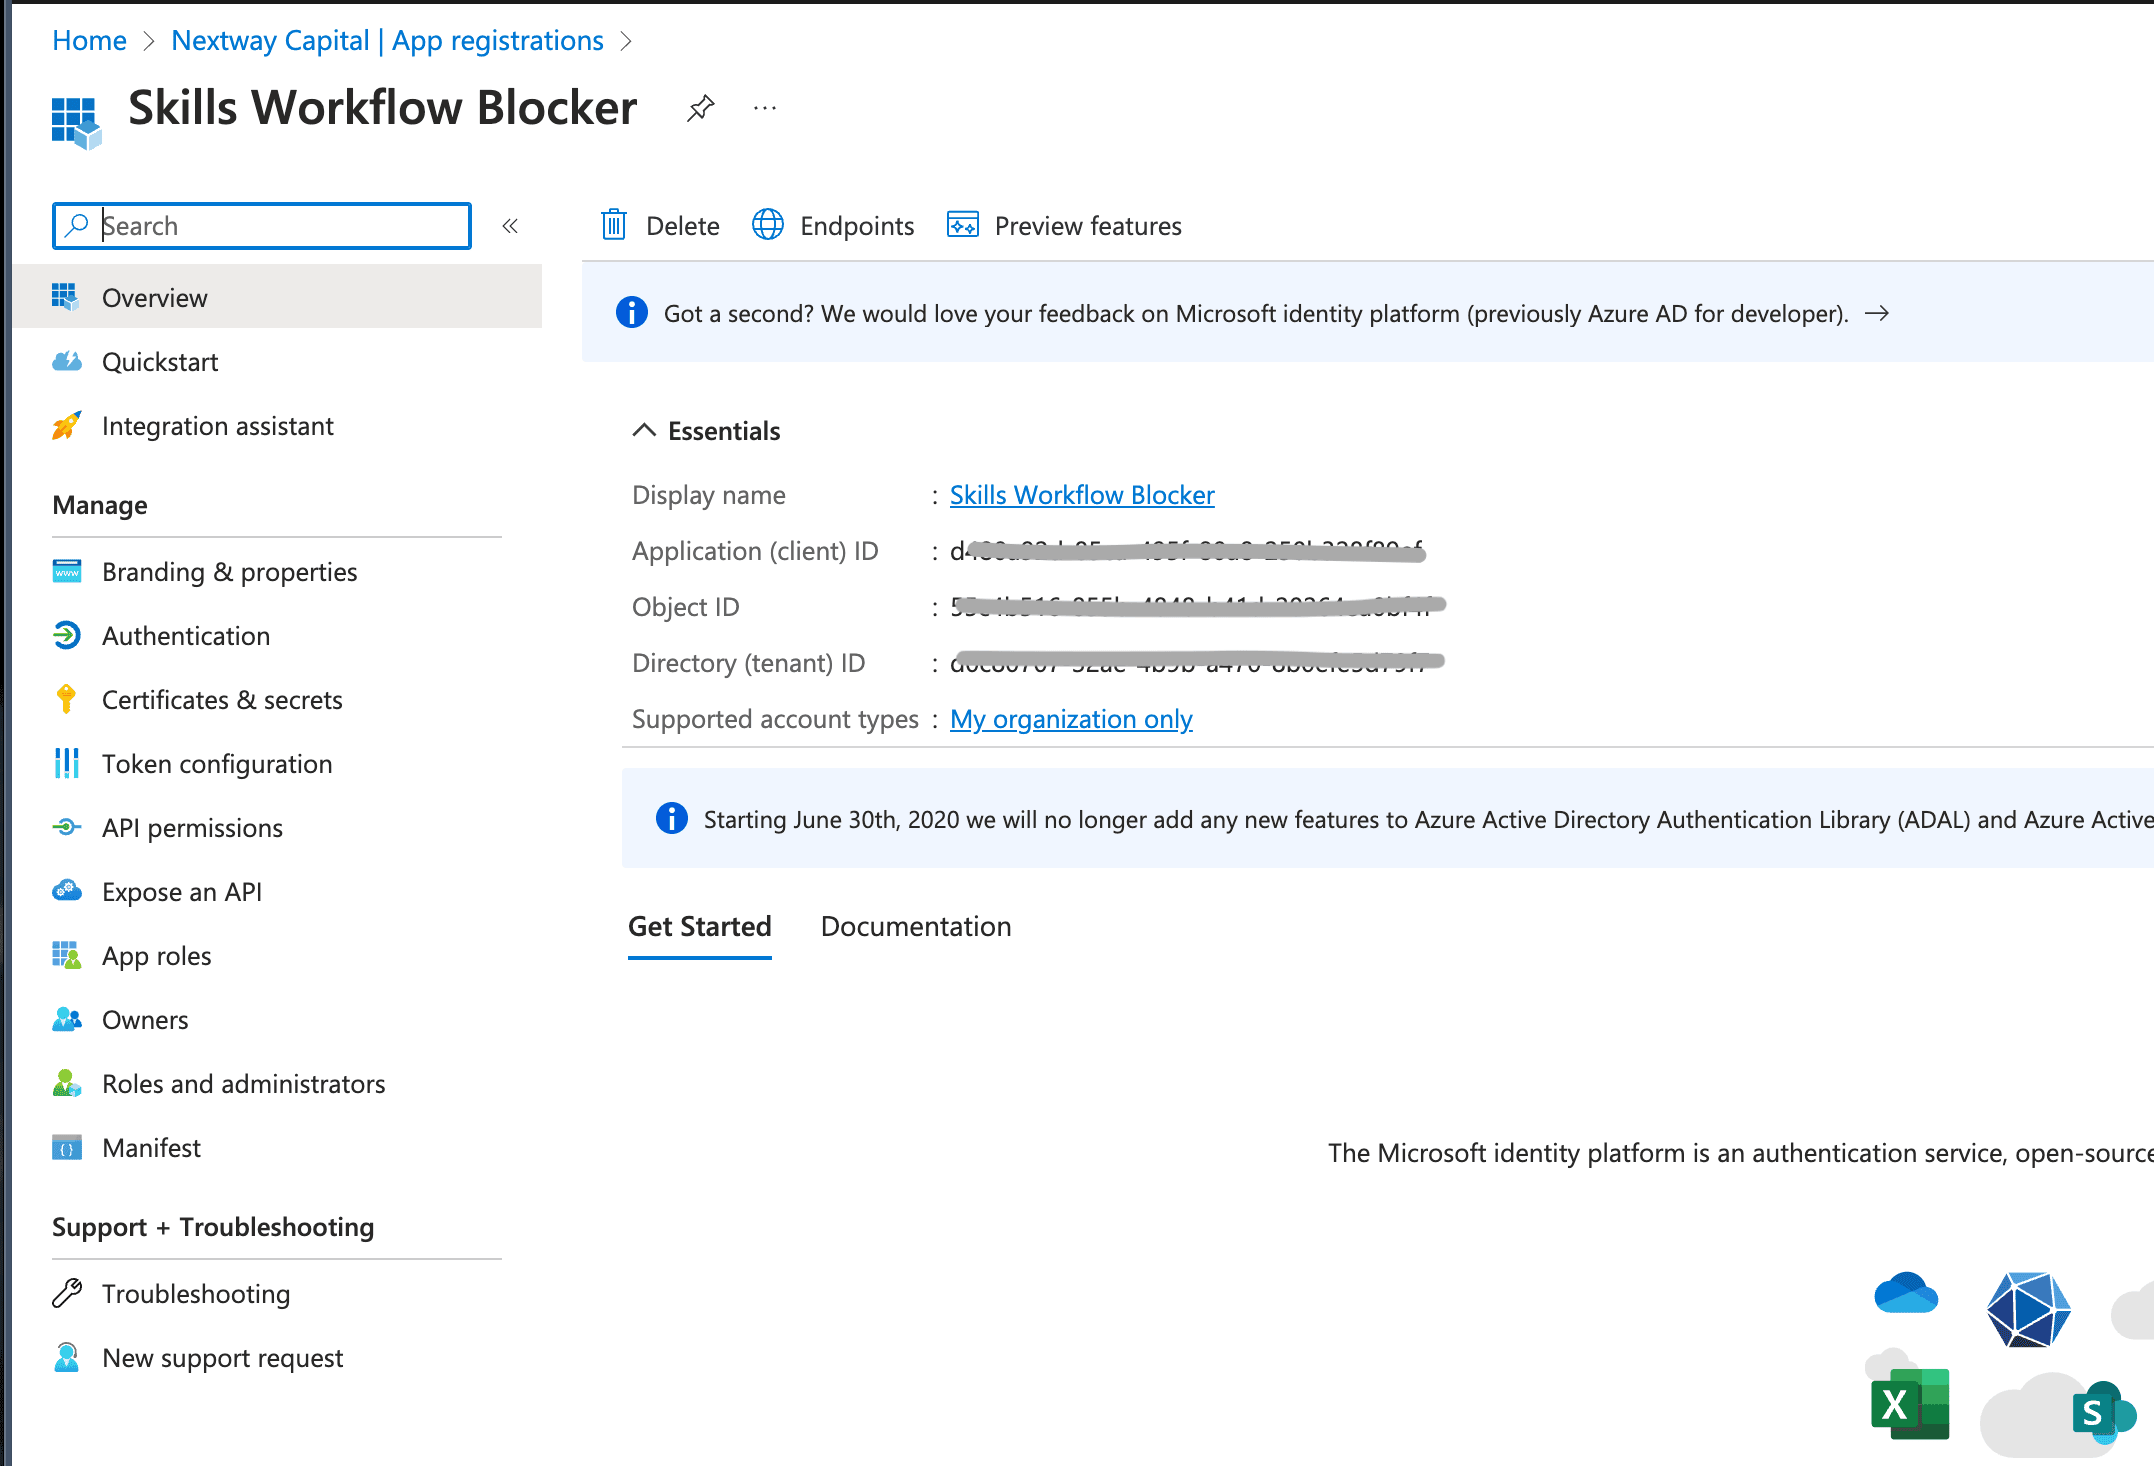Pin the Skills Workflow Blocker page
The width and height of the screenshot is (2154, 1466).
pyautogui.click(x=700, y=107)
